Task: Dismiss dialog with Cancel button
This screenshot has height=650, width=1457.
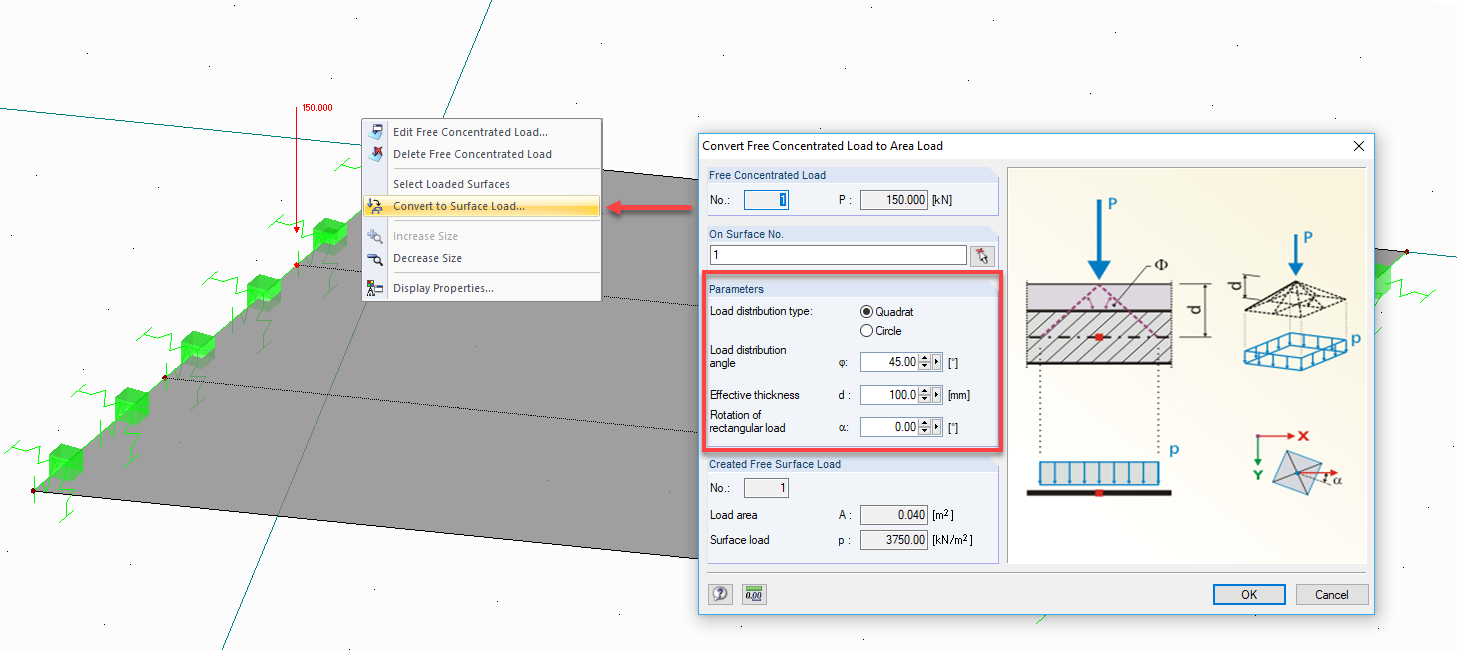Action: pyautogui.click(x=1331, y=594)
